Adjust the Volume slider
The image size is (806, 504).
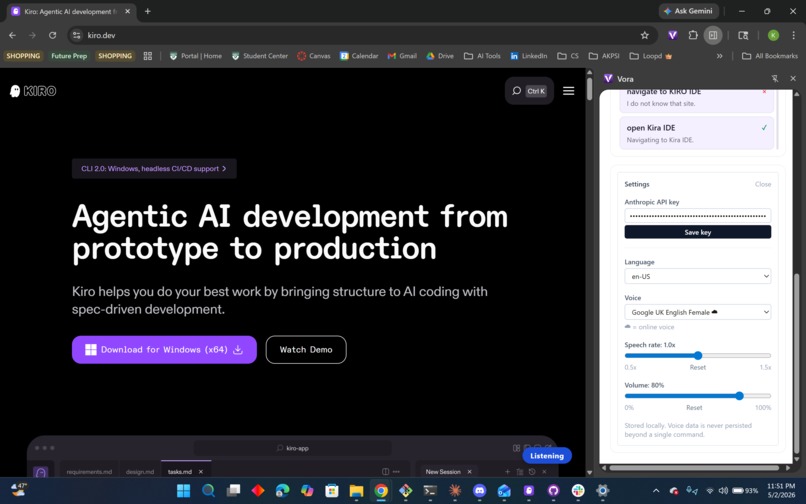(x=698, y=395)
